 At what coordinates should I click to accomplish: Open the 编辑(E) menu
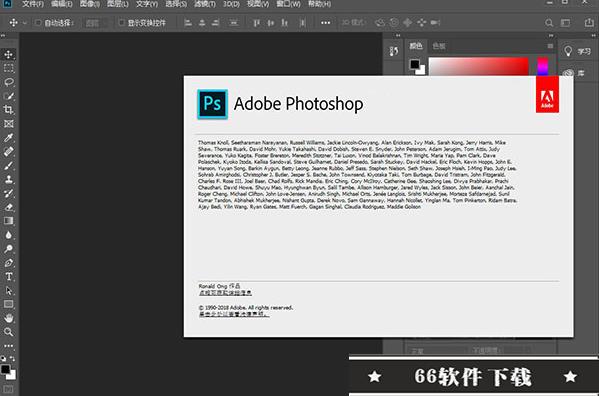click(x=62, y=4)
